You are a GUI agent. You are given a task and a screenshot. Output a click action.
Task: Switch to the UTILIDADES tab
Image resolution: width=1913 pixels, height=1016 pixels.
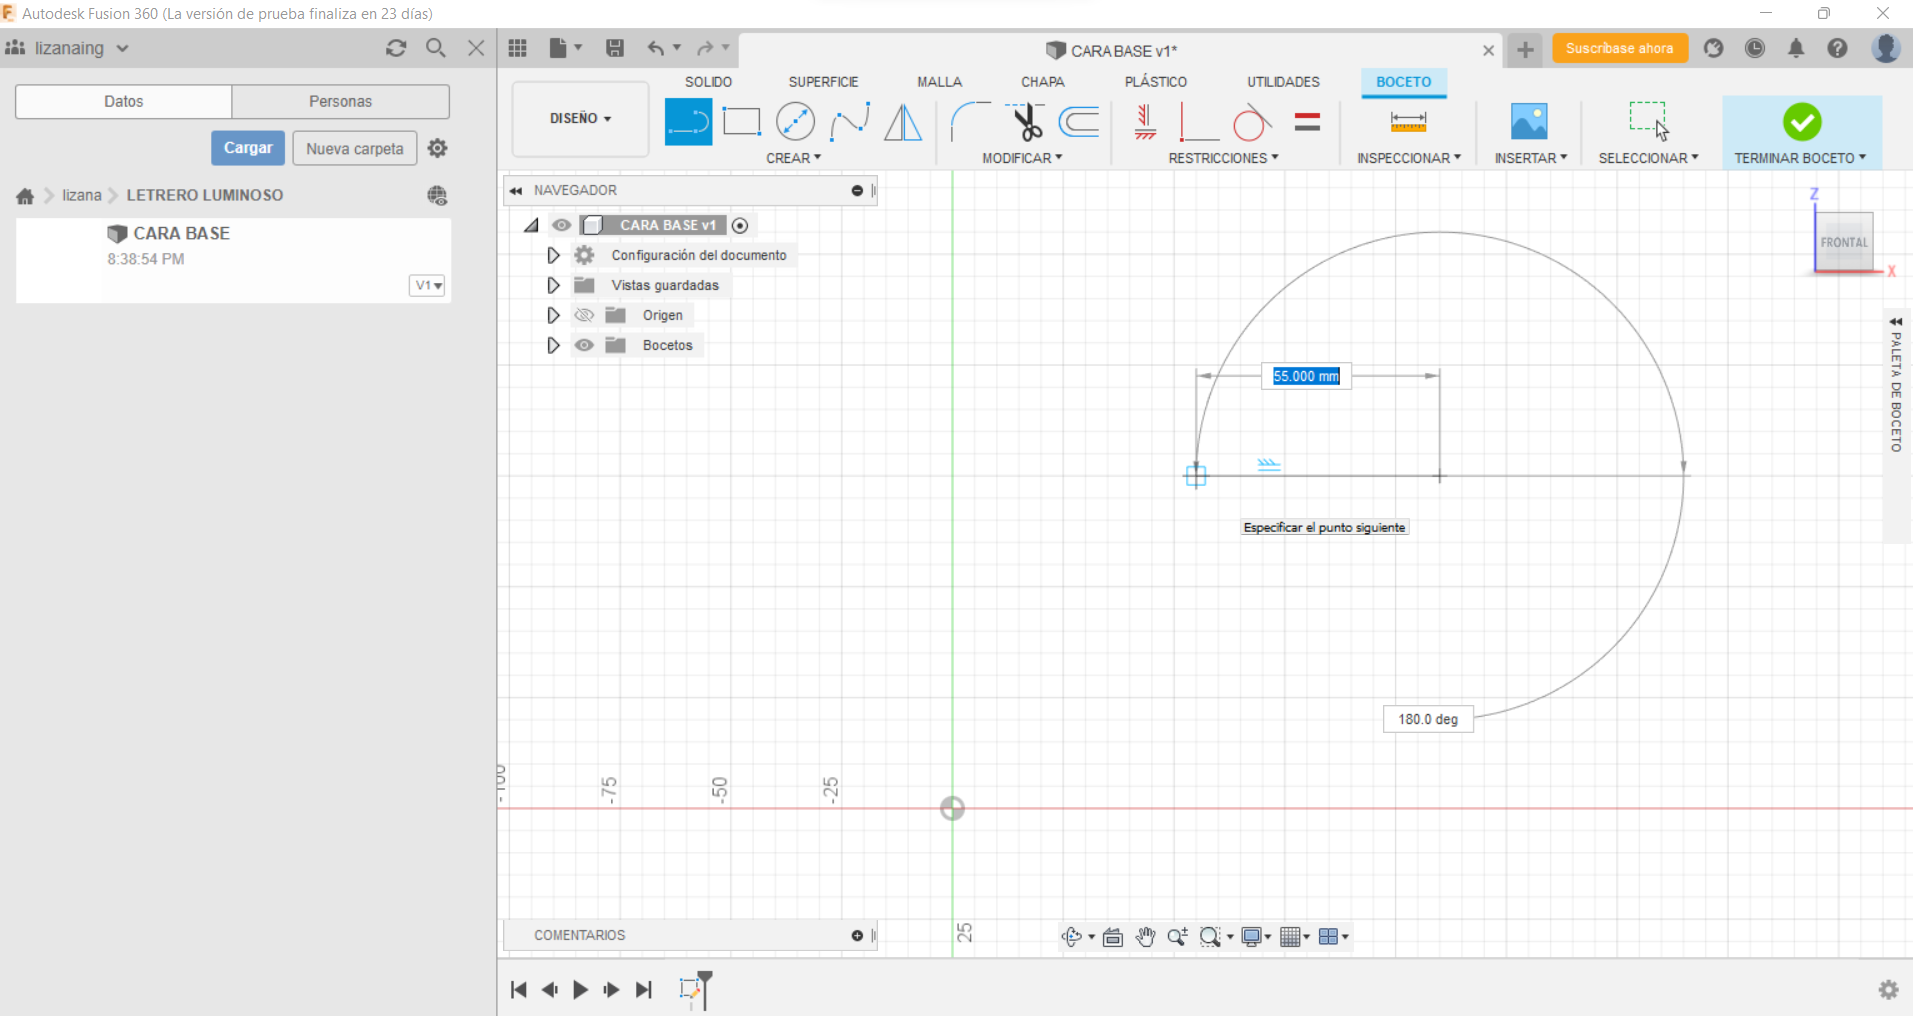point(1283,82)
